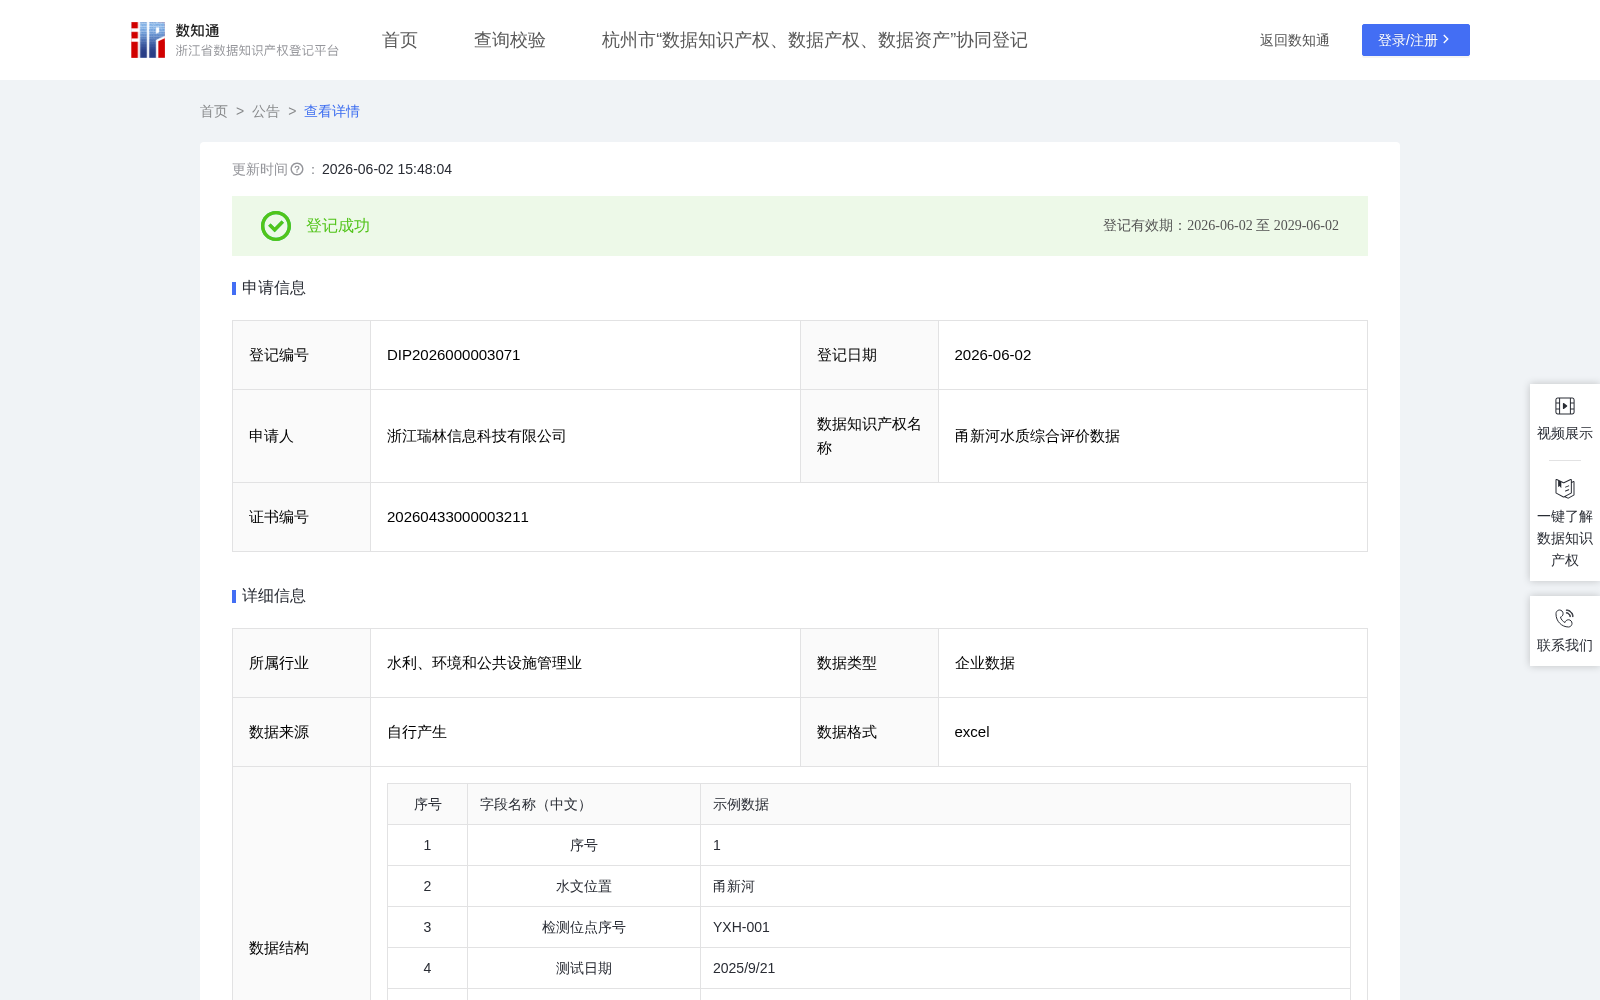1600x1000 pixels.
Task: Click the 登记日期 label cell
Action: tap(869, 355)
